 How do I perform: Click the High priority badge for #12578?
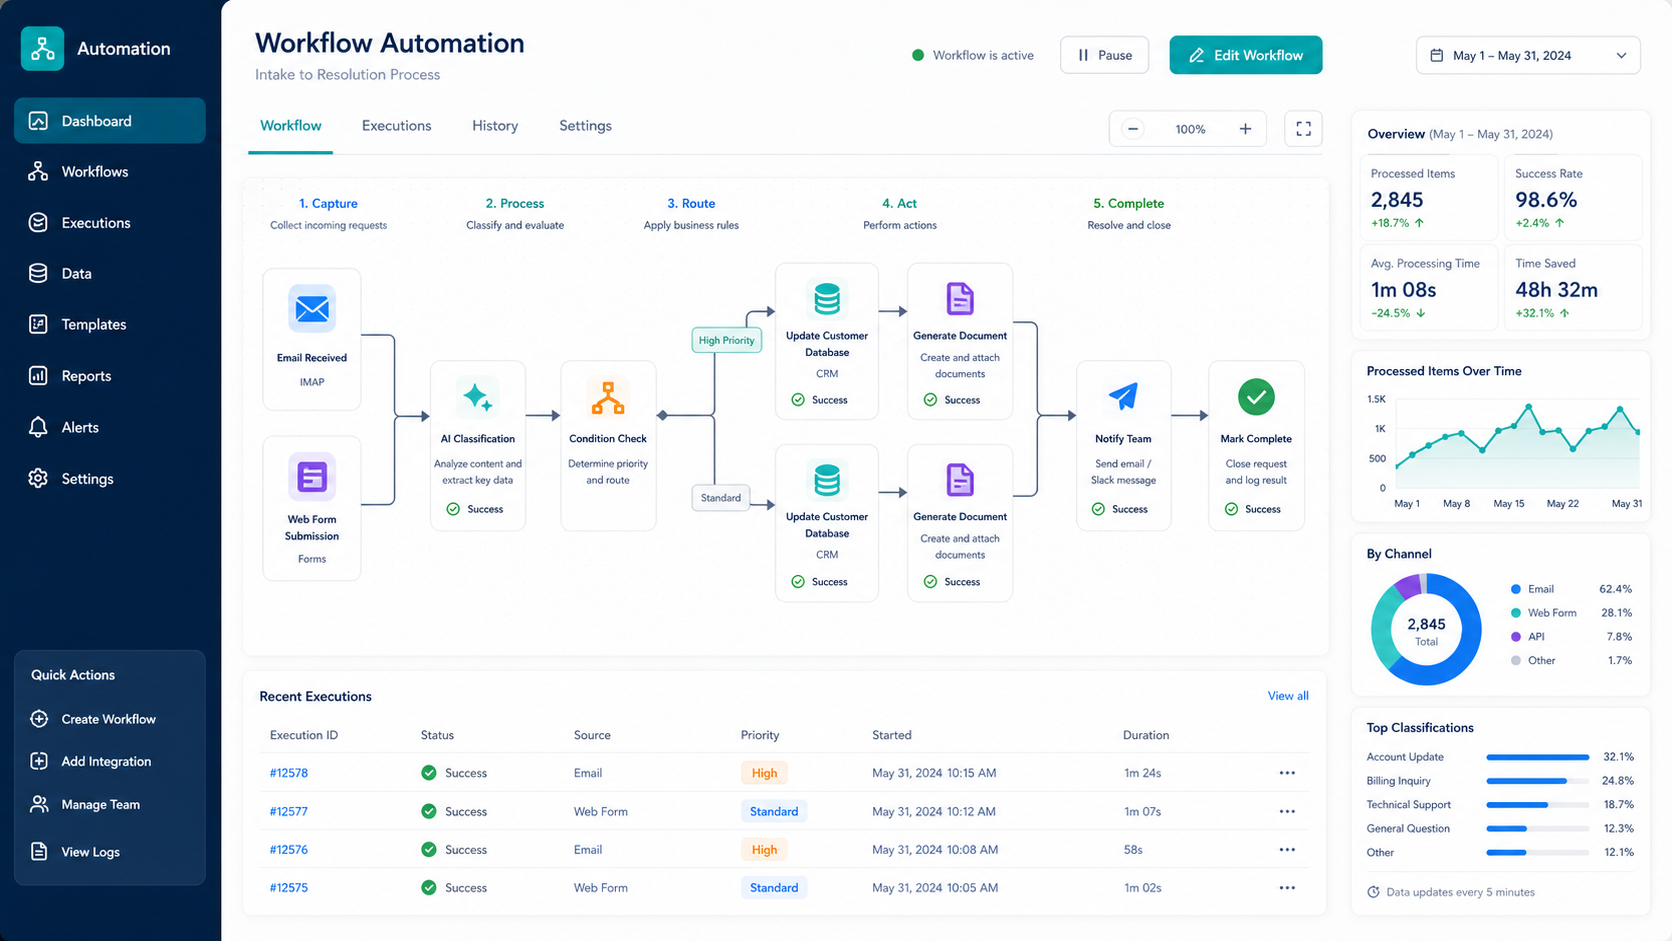click(x=764, y=773)
